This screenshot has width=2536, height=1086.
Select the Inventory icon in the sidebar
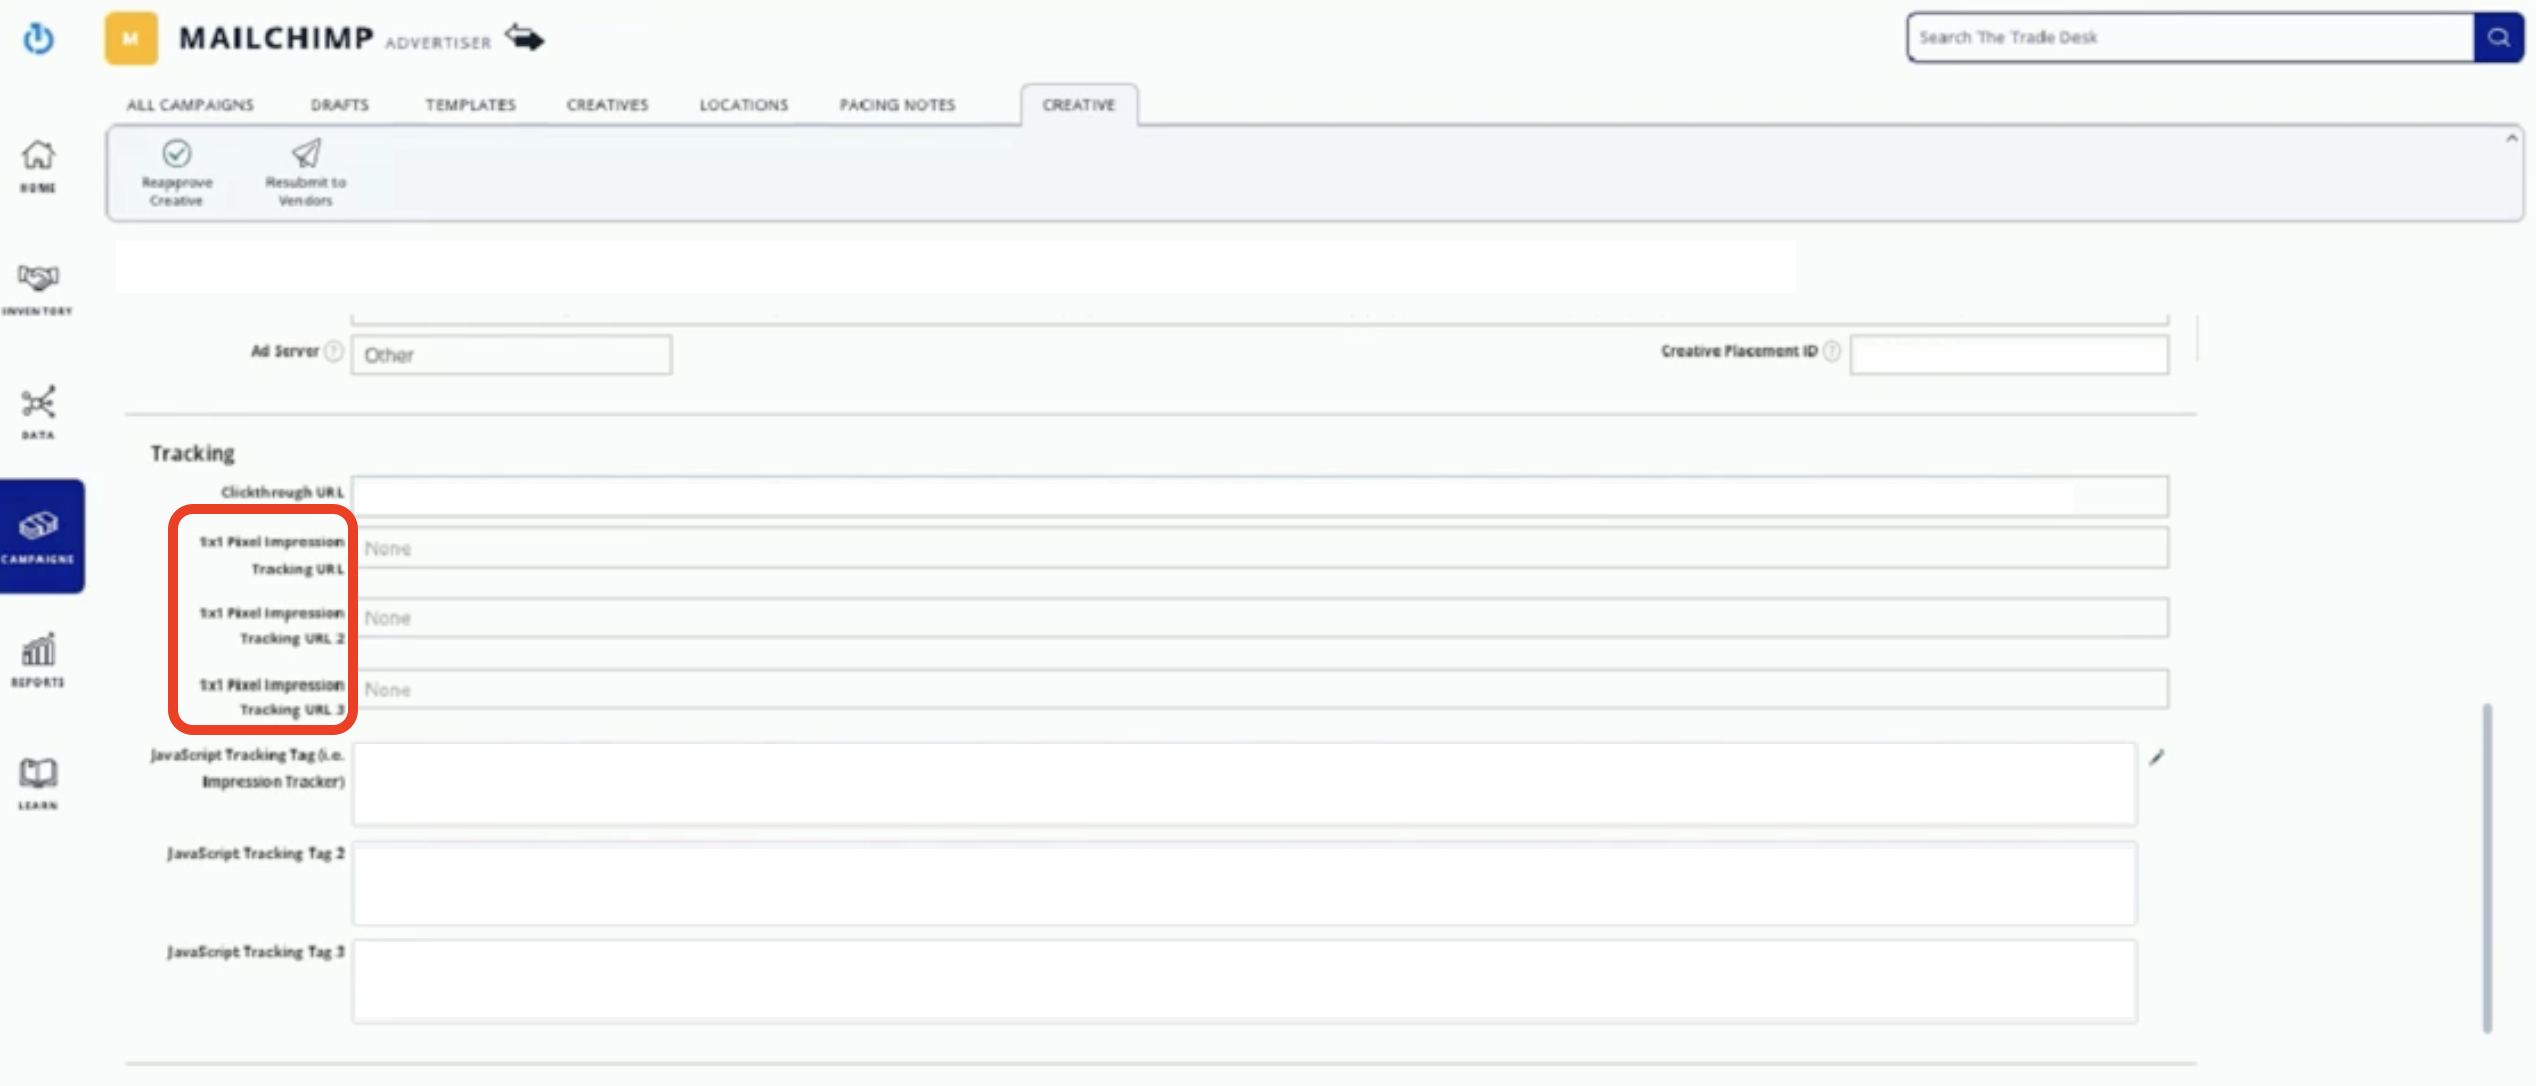click(x=38, y=283)
